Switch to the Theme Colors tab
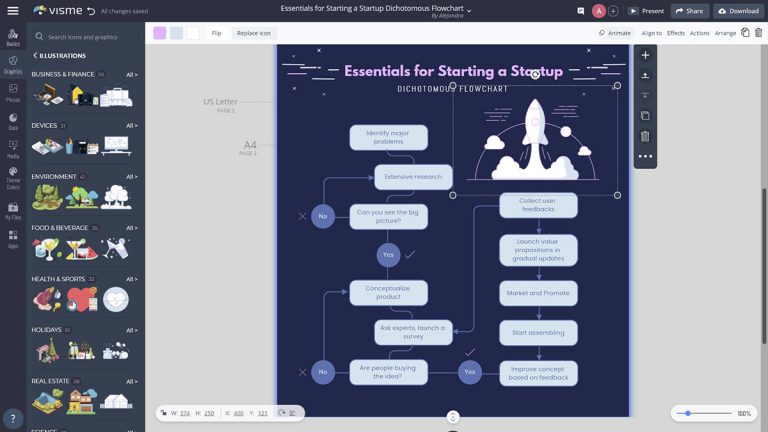 click(x=13, y=181)
